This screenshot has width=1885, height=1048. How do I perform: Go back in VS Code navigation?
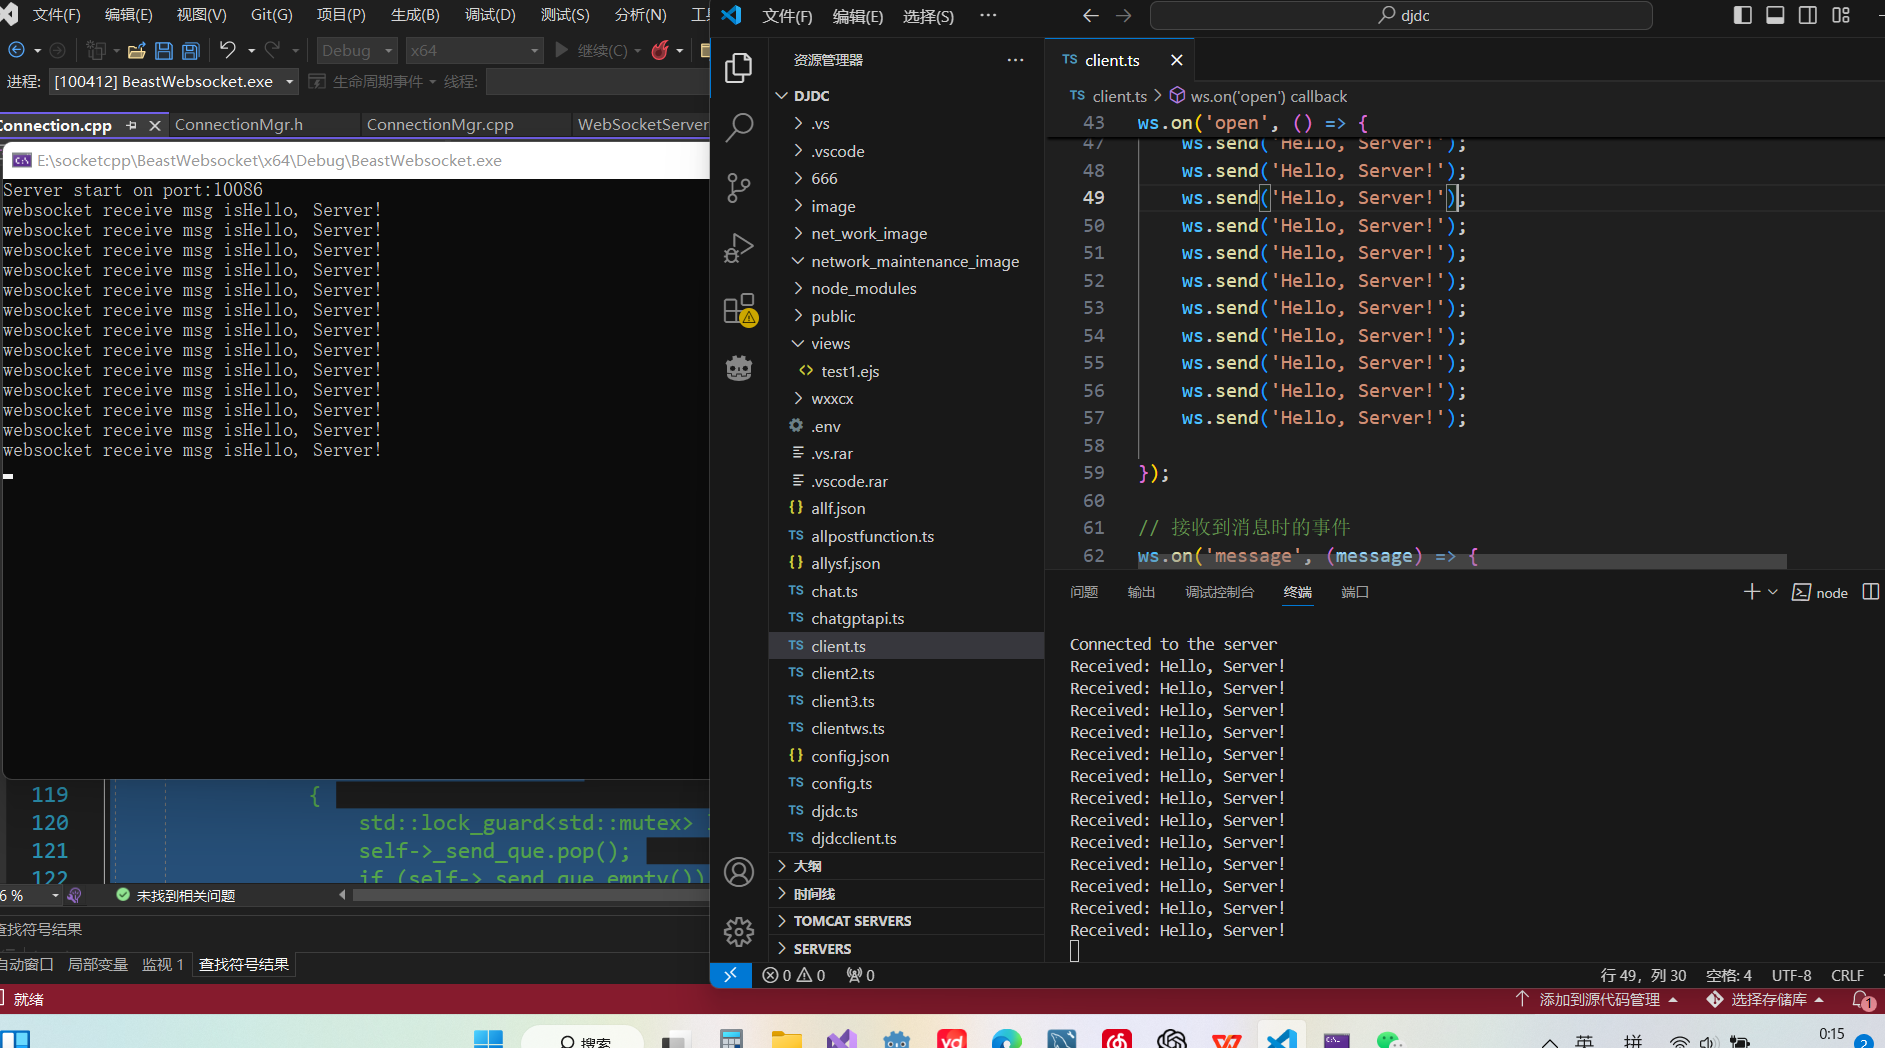[x=1091, y=15]
